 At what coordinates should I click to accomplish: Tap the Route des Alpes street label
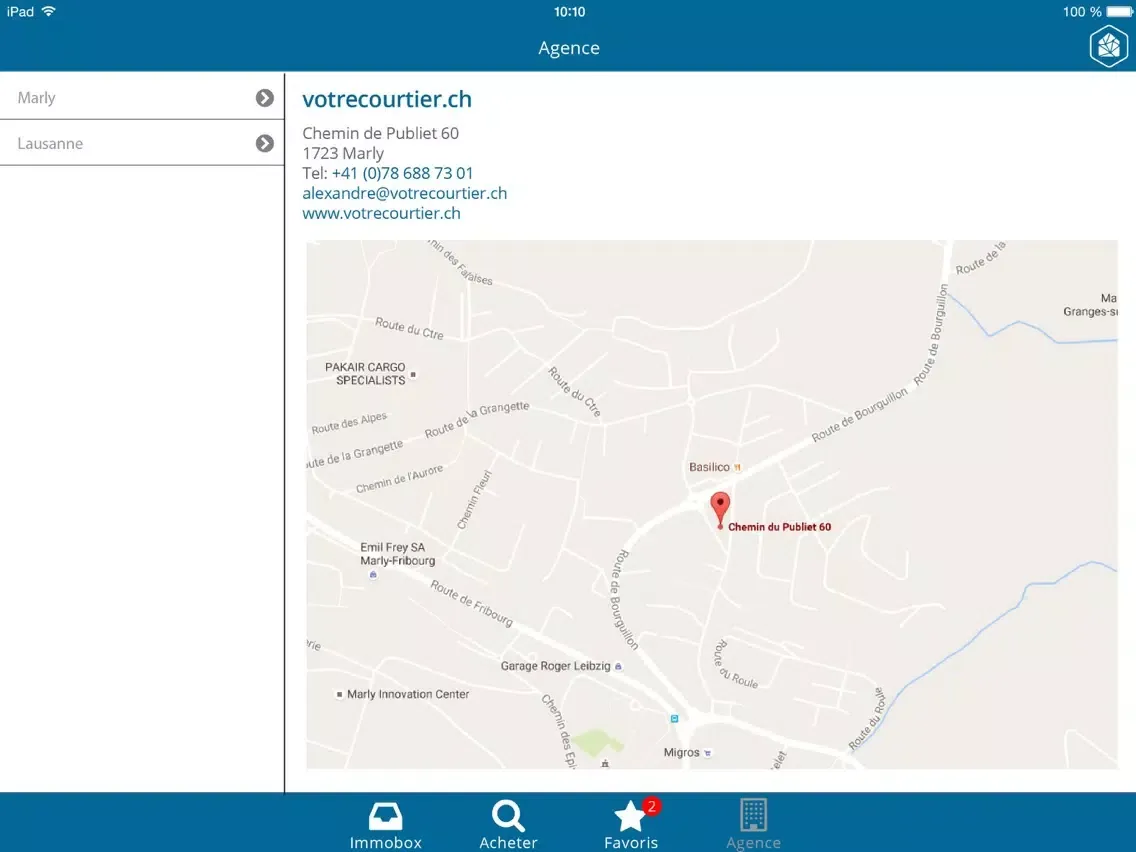(349, 423)
